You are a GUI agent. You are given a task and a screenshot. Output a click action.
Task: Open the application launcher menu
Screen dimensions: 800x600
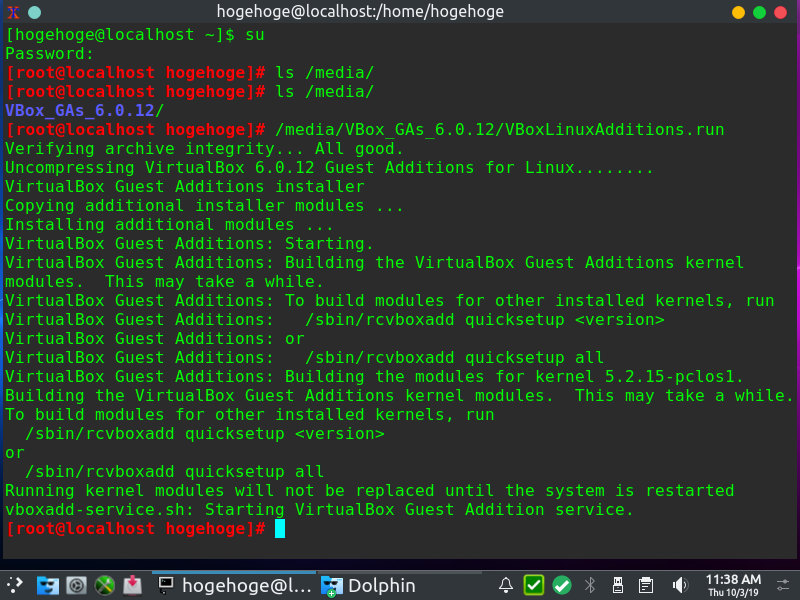(x=14, y=585)
